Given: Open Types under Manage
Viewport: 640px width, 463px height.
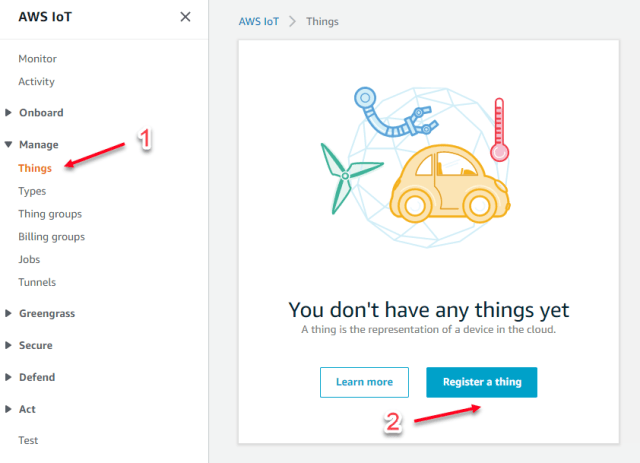Looking at the screenshot, I should point(32,191).
